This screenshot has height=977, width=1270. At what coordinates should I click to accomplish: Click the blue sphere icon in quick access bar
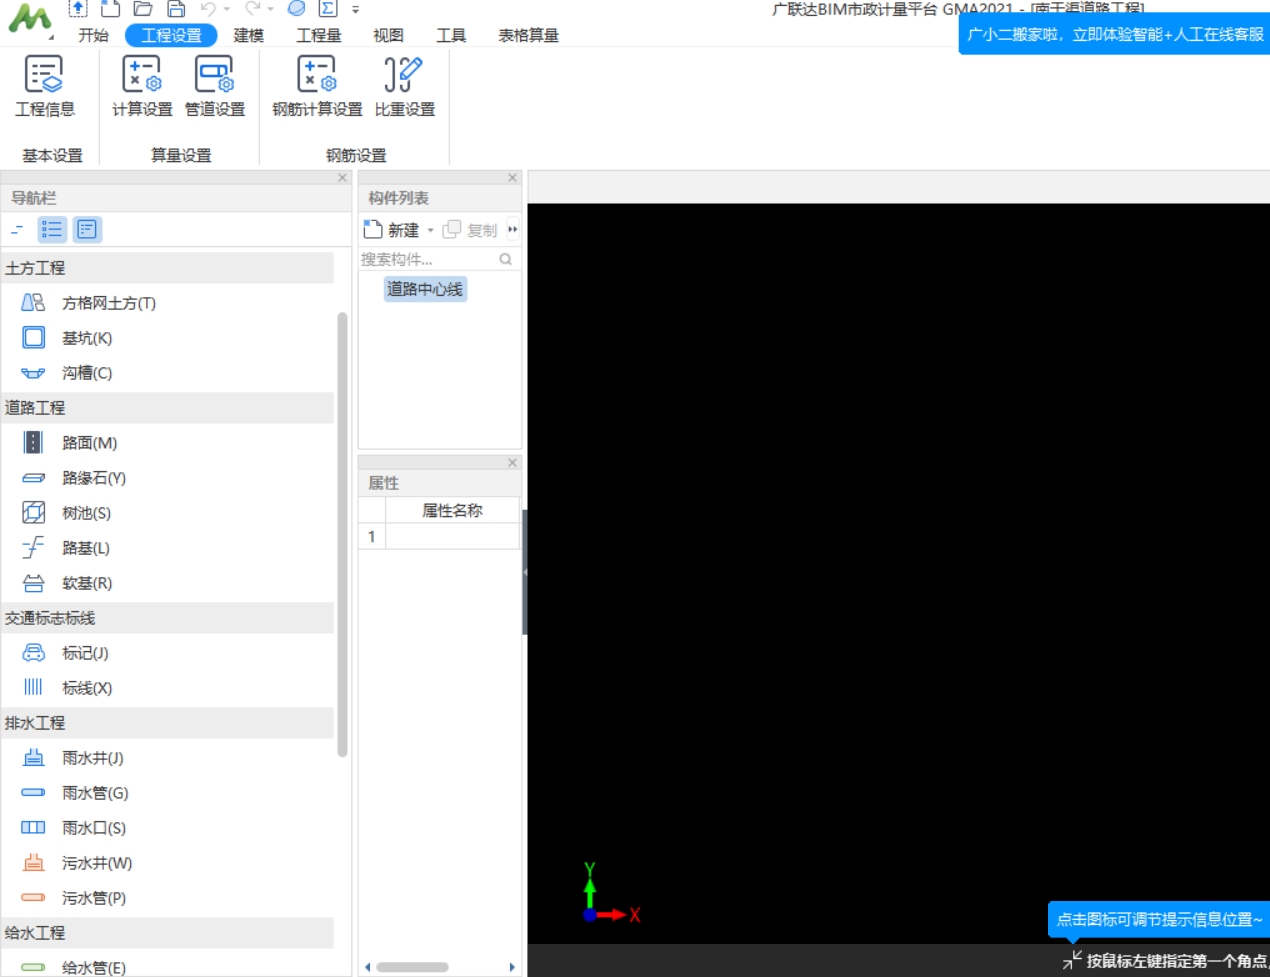point(296,8)
